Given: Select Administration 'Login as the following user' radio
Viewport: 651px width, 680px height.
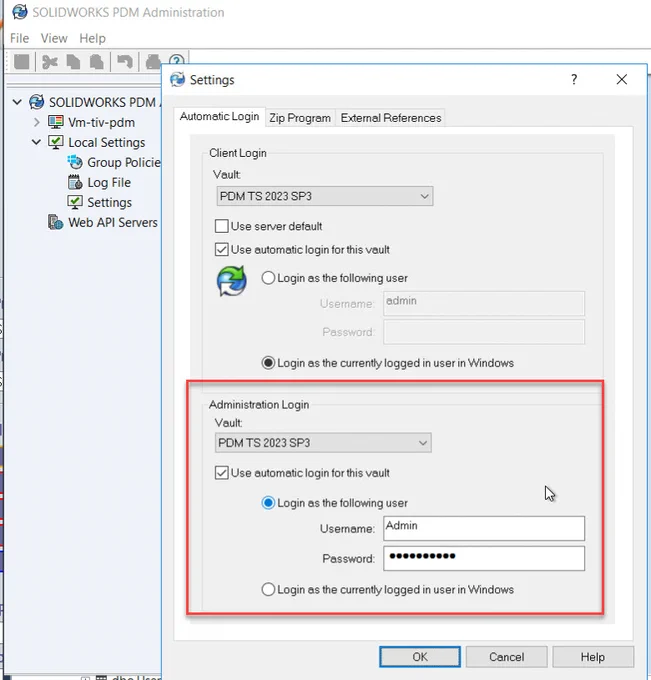Looking at the screenshot, I should point(268,503).
